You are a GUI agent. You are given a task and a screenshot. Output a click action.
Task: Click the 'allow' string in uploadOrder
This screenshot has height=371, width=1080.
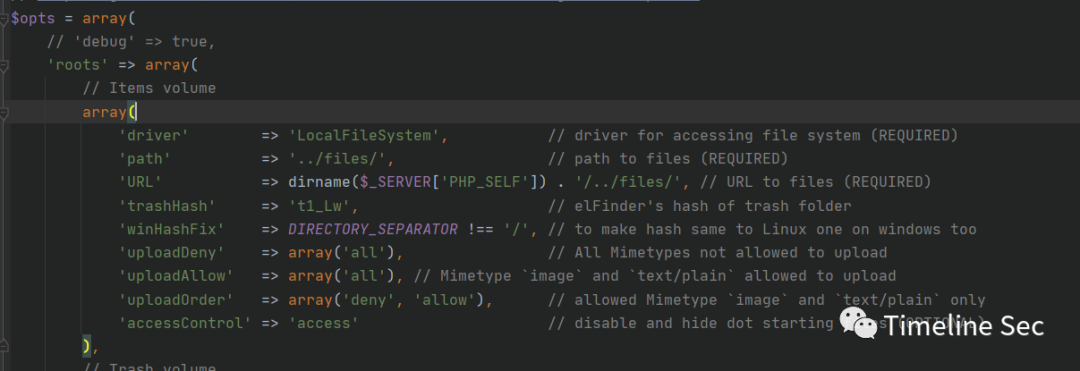click(444, 300)
